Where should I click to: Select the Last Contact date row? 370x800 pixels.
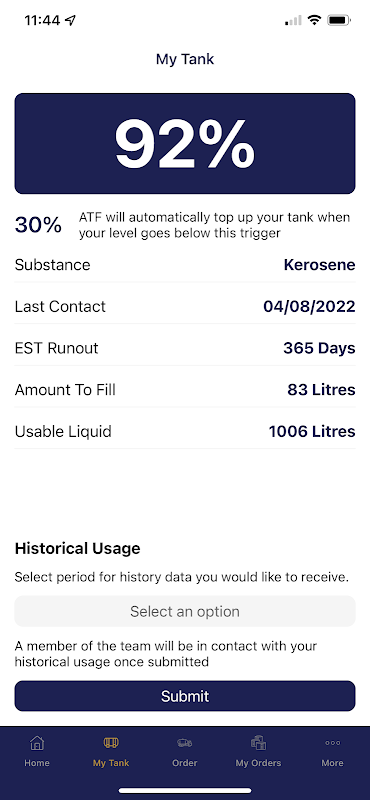(185, 307)
